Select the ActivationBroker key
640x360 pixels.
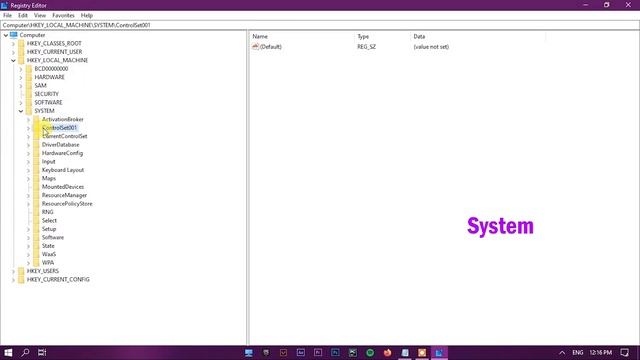62,119
